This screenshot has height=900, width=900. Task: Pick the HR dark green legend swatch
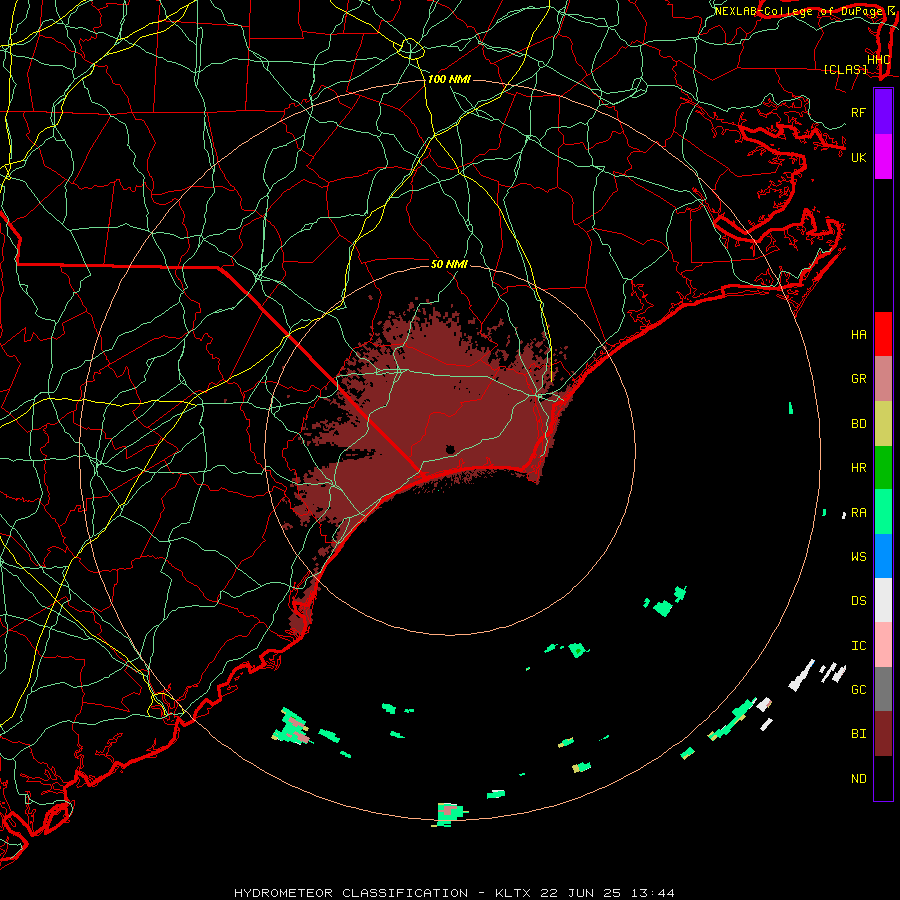883,467
